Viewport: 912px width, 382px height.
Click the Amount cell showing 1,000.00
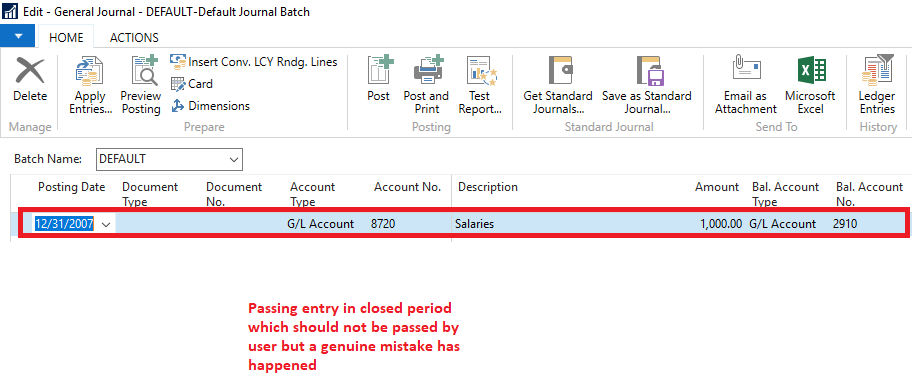click(718, 223)
